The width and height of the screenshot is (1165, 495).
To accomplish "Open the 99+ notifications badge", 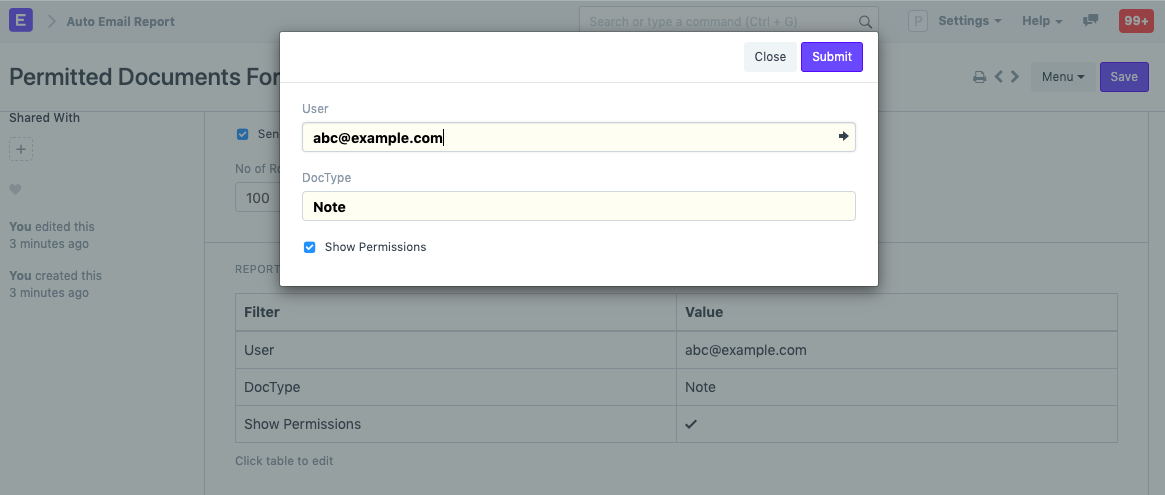I will coord(1136,21).
